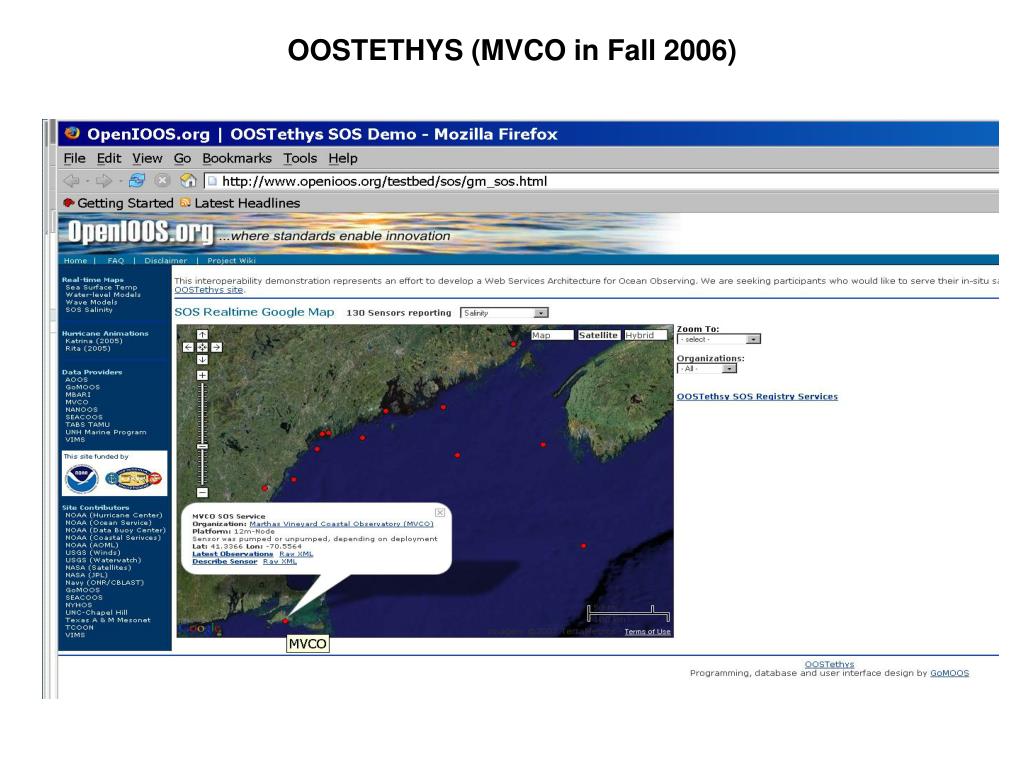Open NASA (Satellites) contributor link

pyautogui.click(x=98, y=568)
